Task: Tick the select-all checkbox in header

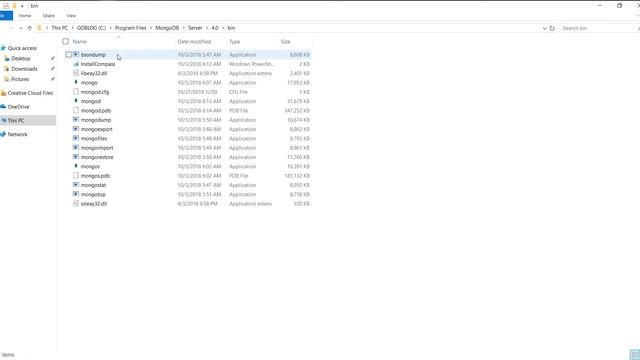Action: (66, 41)
